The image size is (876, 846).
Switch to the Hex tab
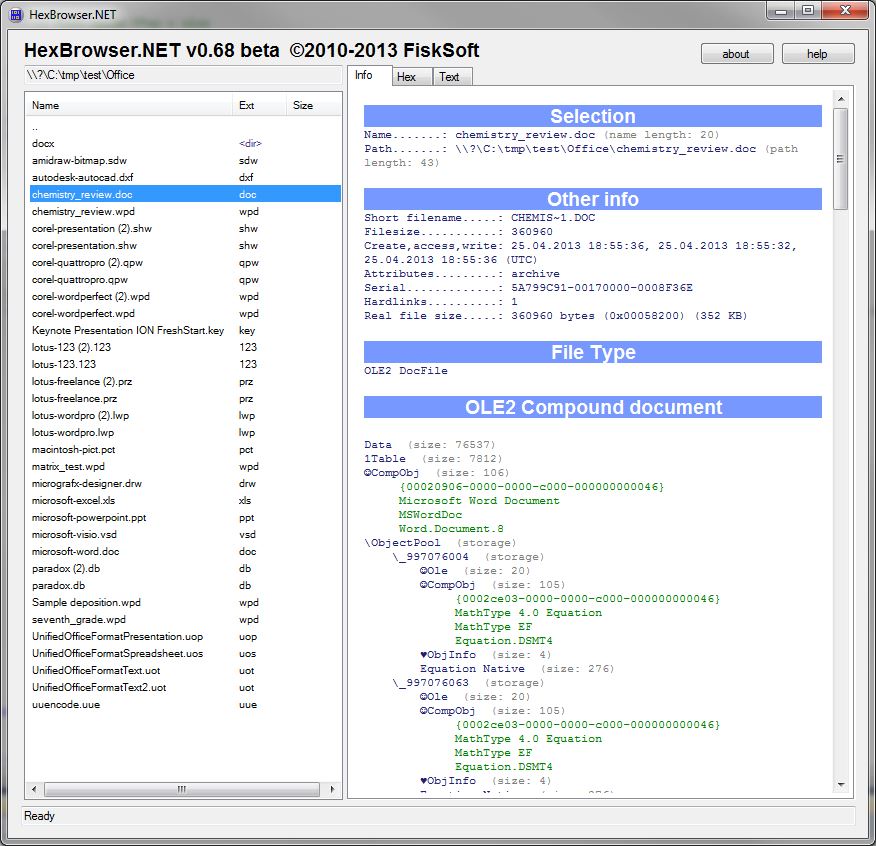pyautogui.click(x=412, y=77)
